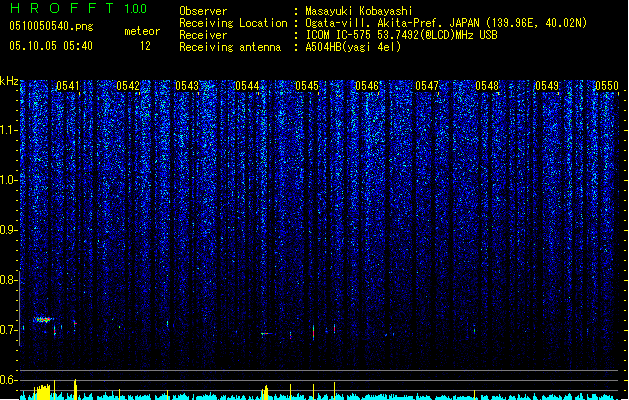
Task: Click observer name Masayuki Kobayashi
Action: point(359,11)
